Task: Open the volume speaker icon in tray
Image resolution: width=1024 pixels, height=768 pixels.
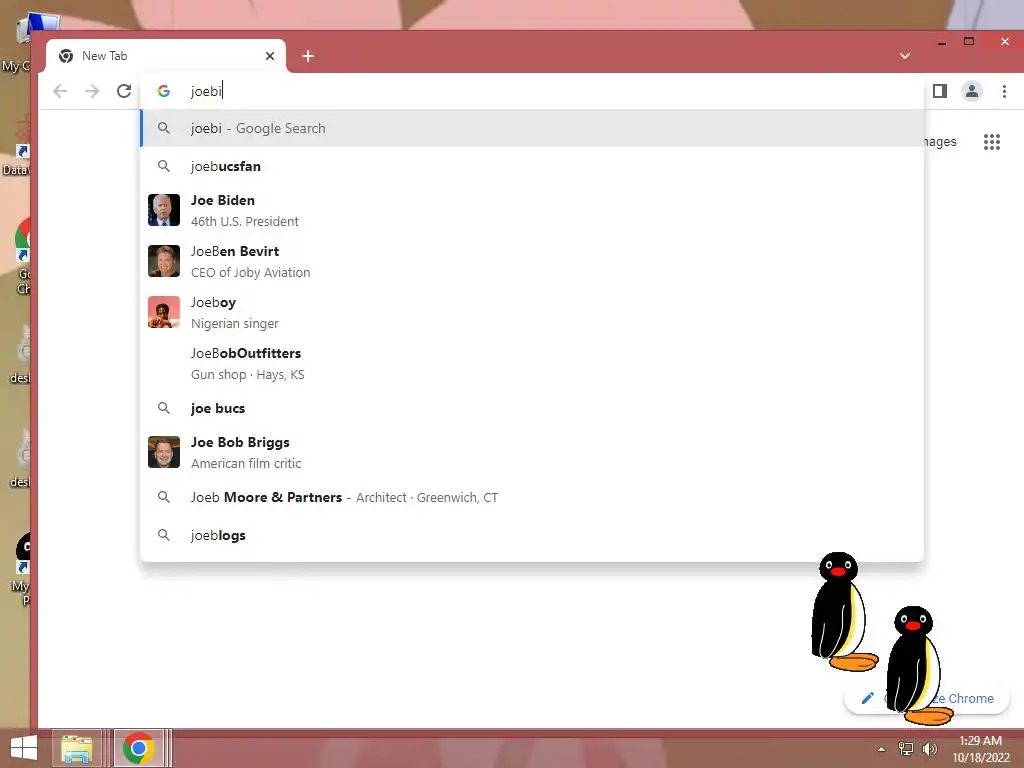Action: pyautogui.click(x=929, y=749)
